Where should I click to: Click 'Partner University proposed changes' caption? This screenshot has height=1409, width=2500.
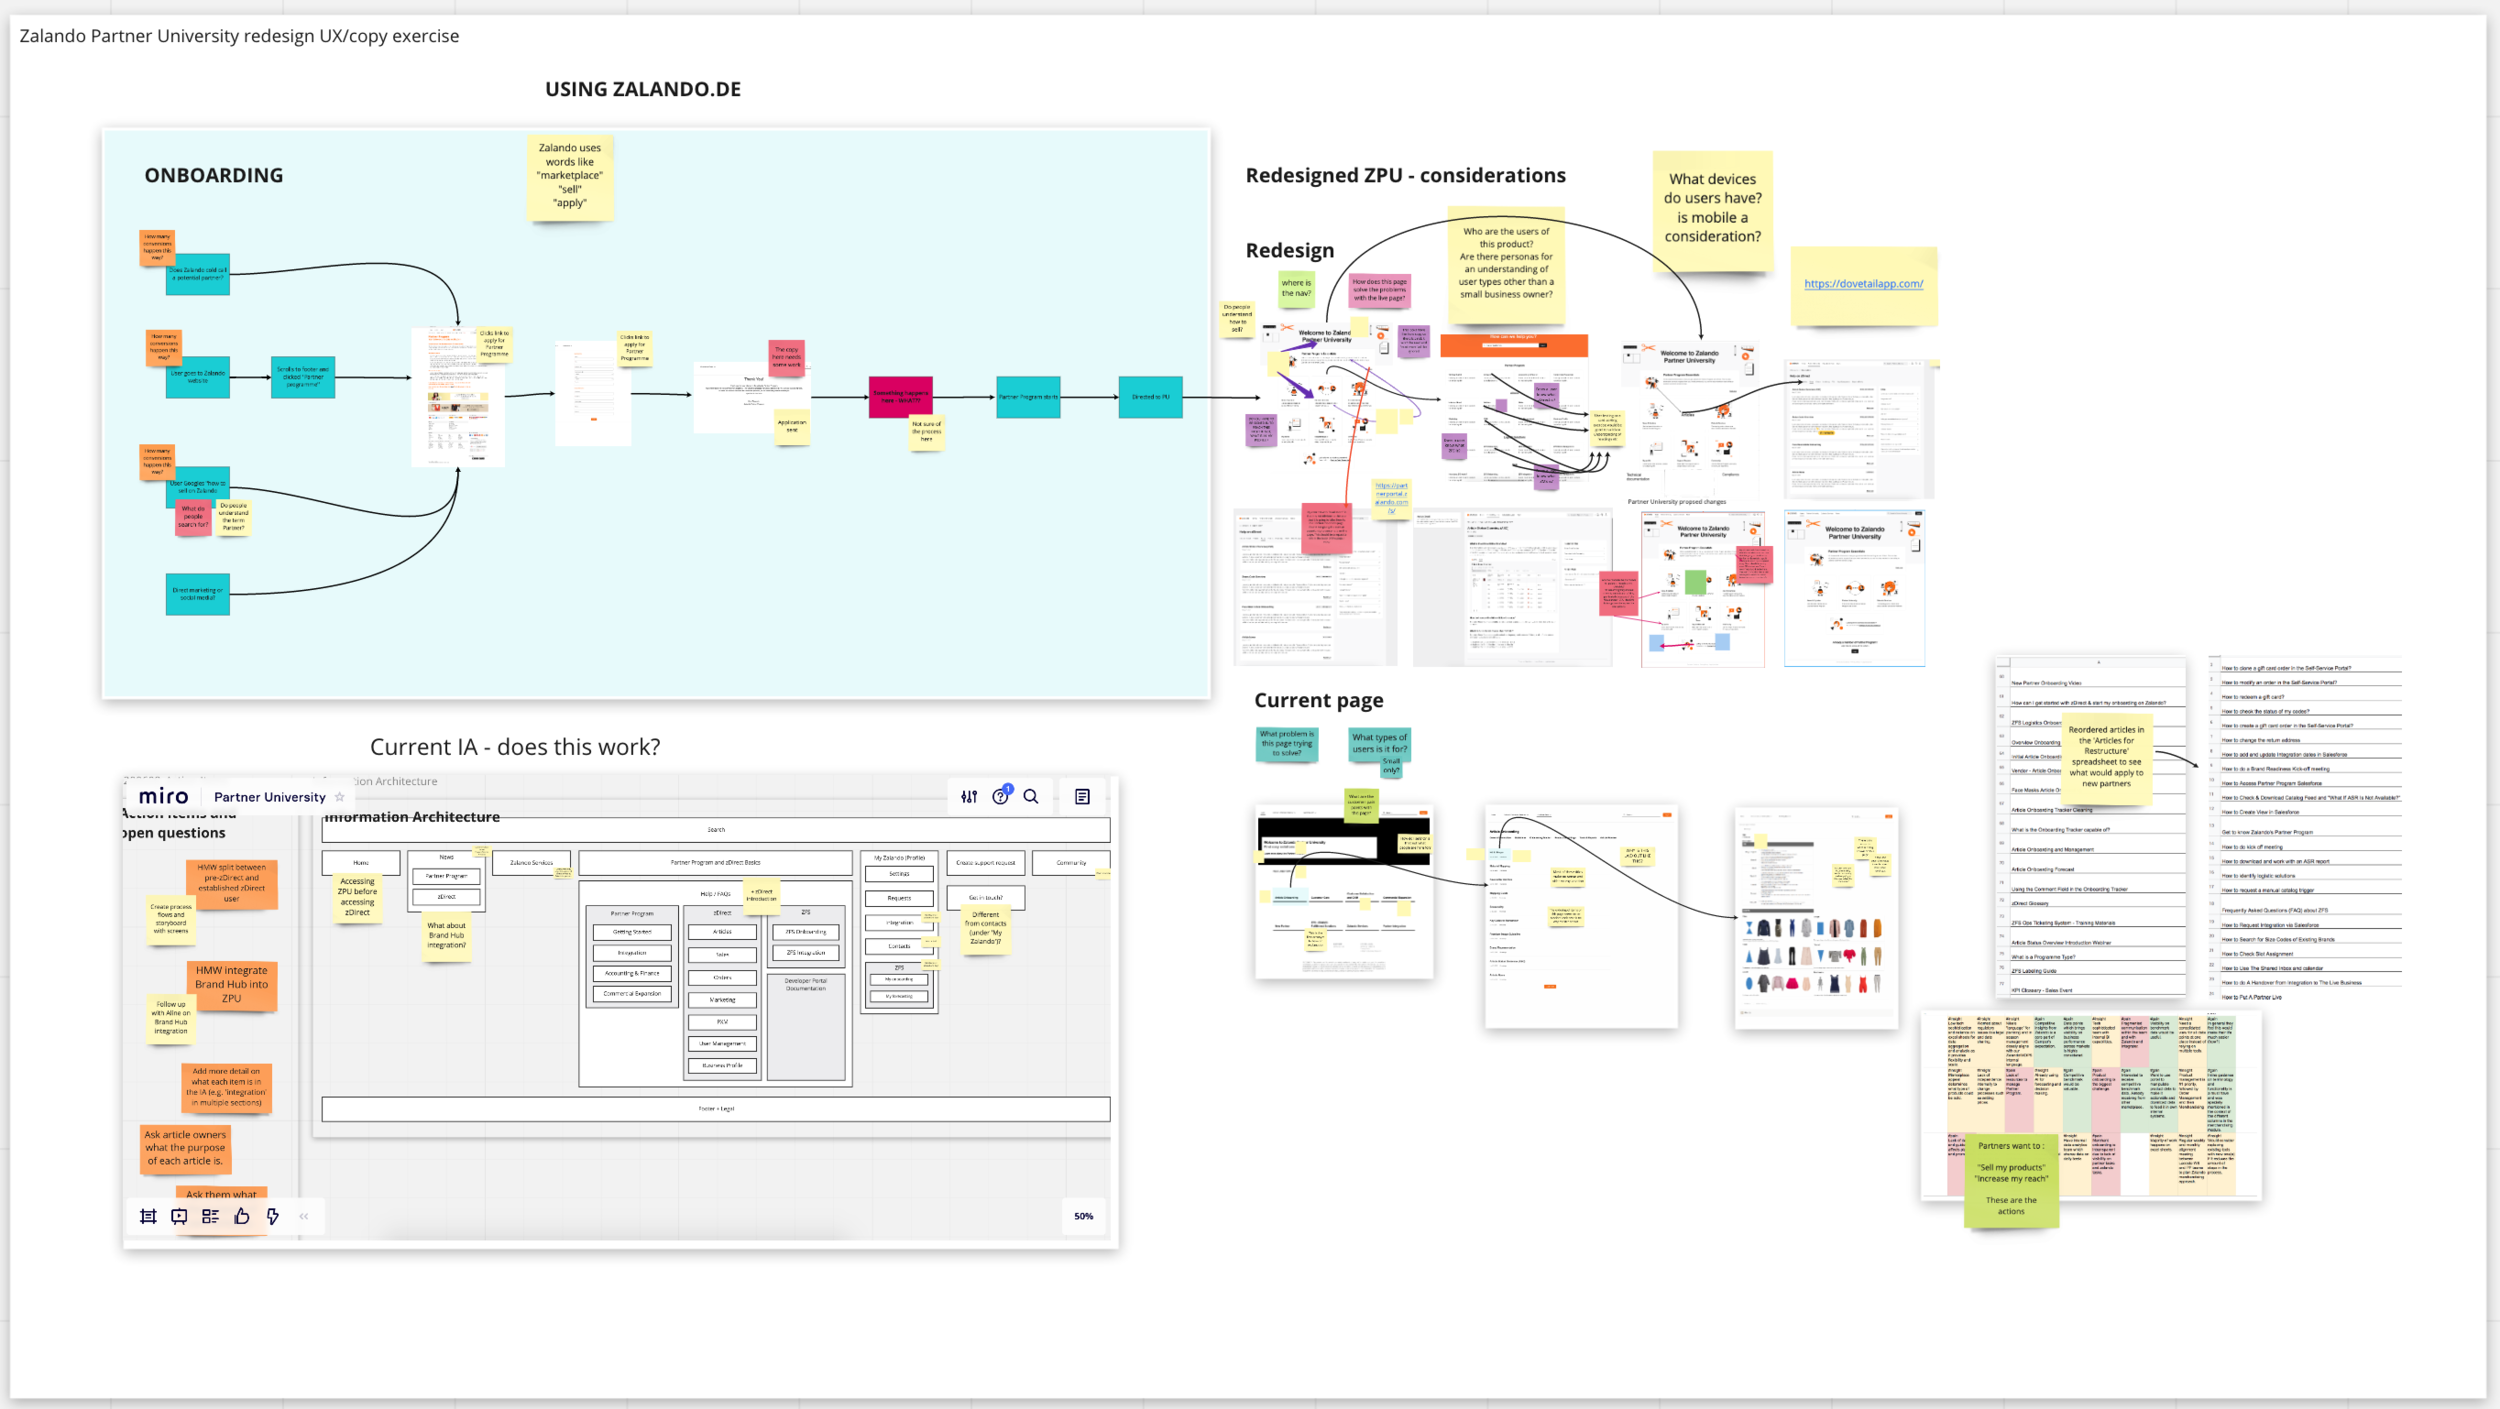click(1677, 502)
